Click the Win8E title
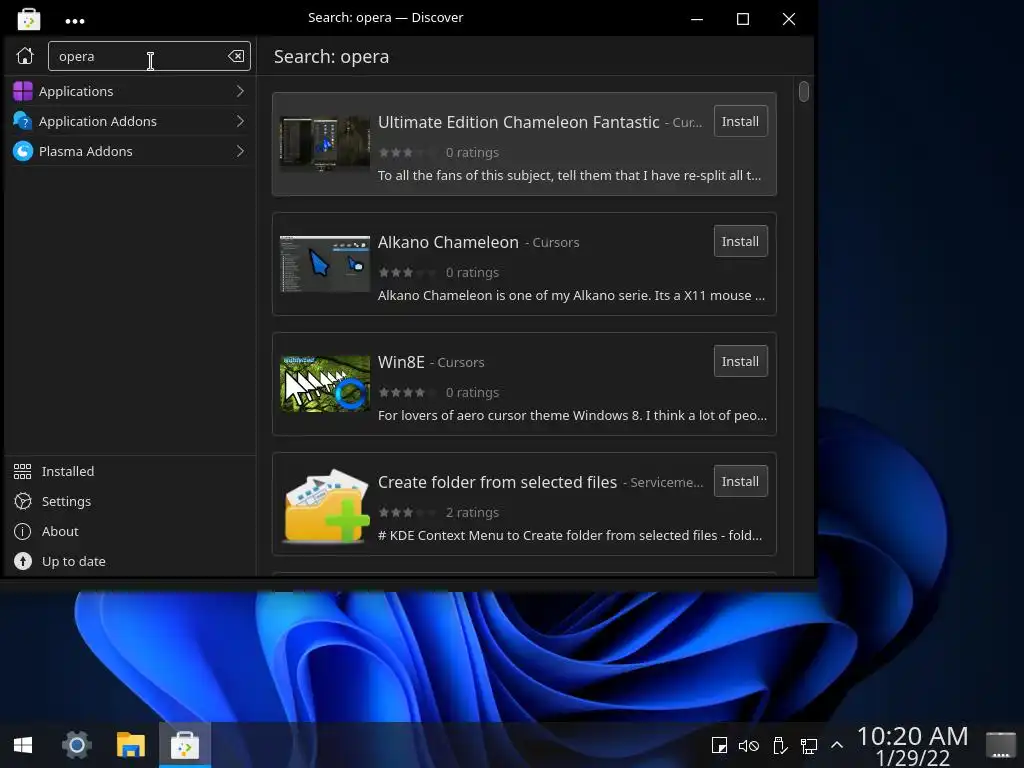 pos(401,362)
